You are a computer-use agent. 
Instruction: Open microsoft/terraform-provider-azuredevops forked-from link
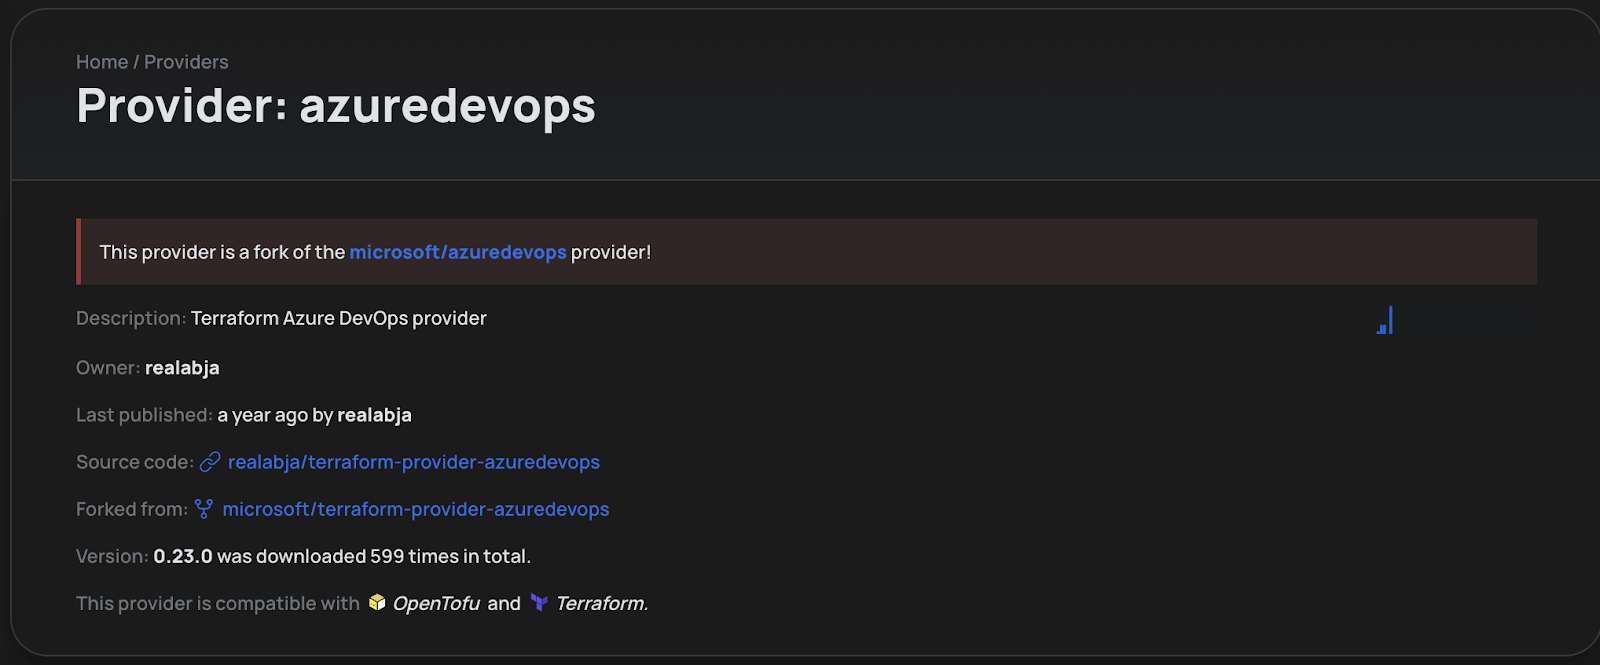point(416,509)
